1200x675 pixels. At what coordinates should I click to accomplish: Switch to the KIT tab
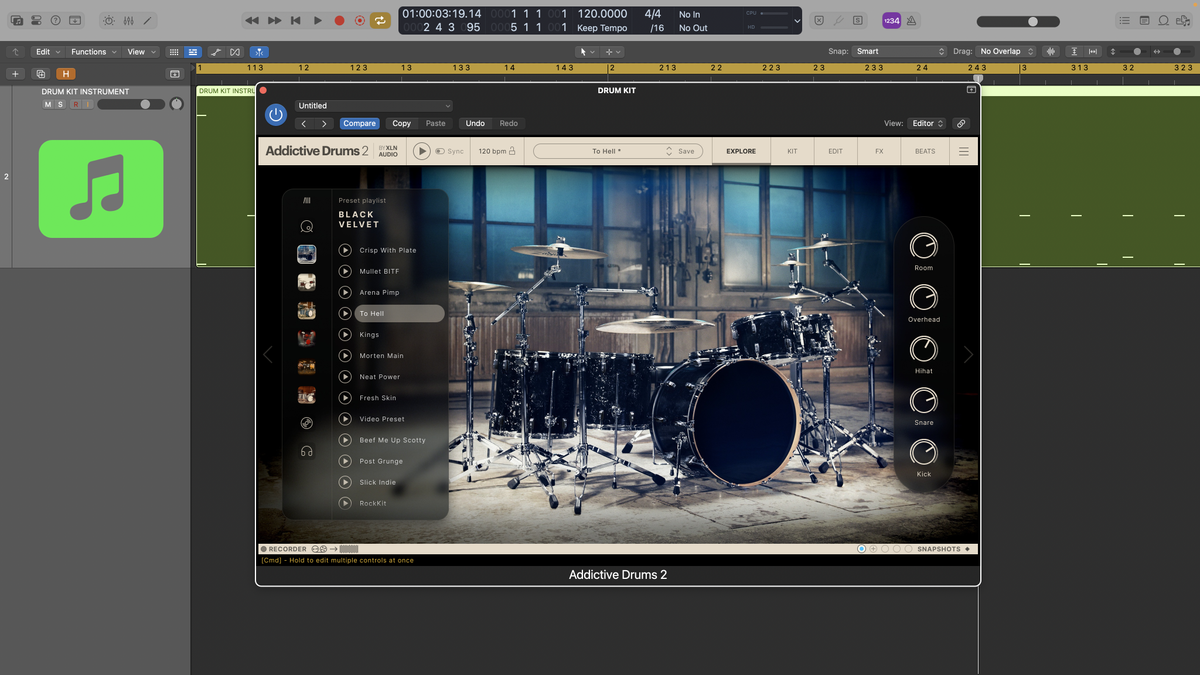click(792, 151)
